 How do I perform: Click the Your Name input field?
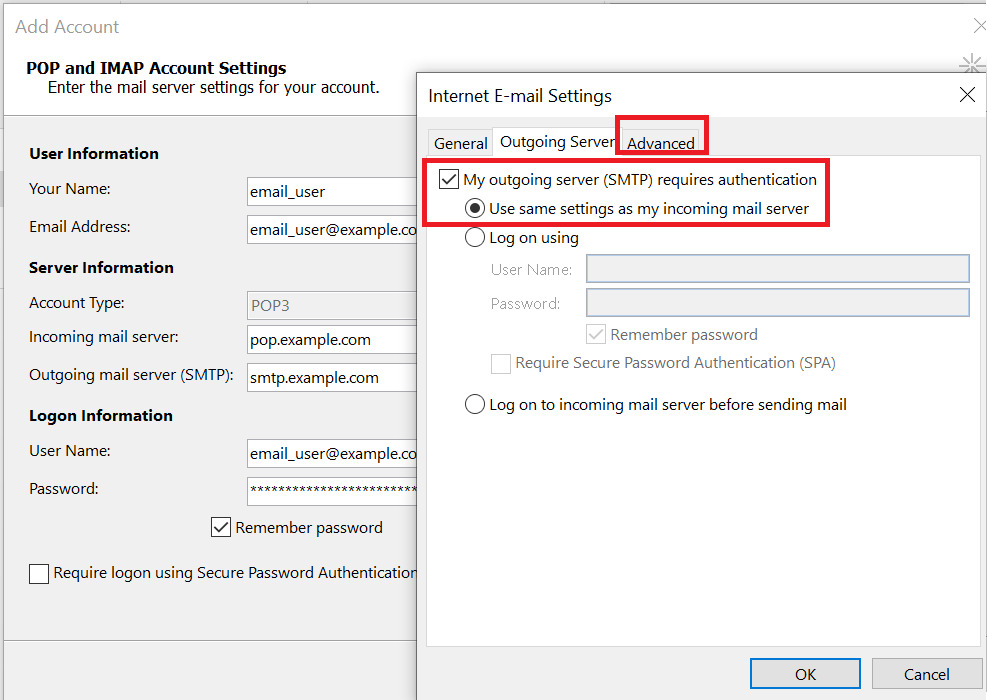click(x=331, y=191)
